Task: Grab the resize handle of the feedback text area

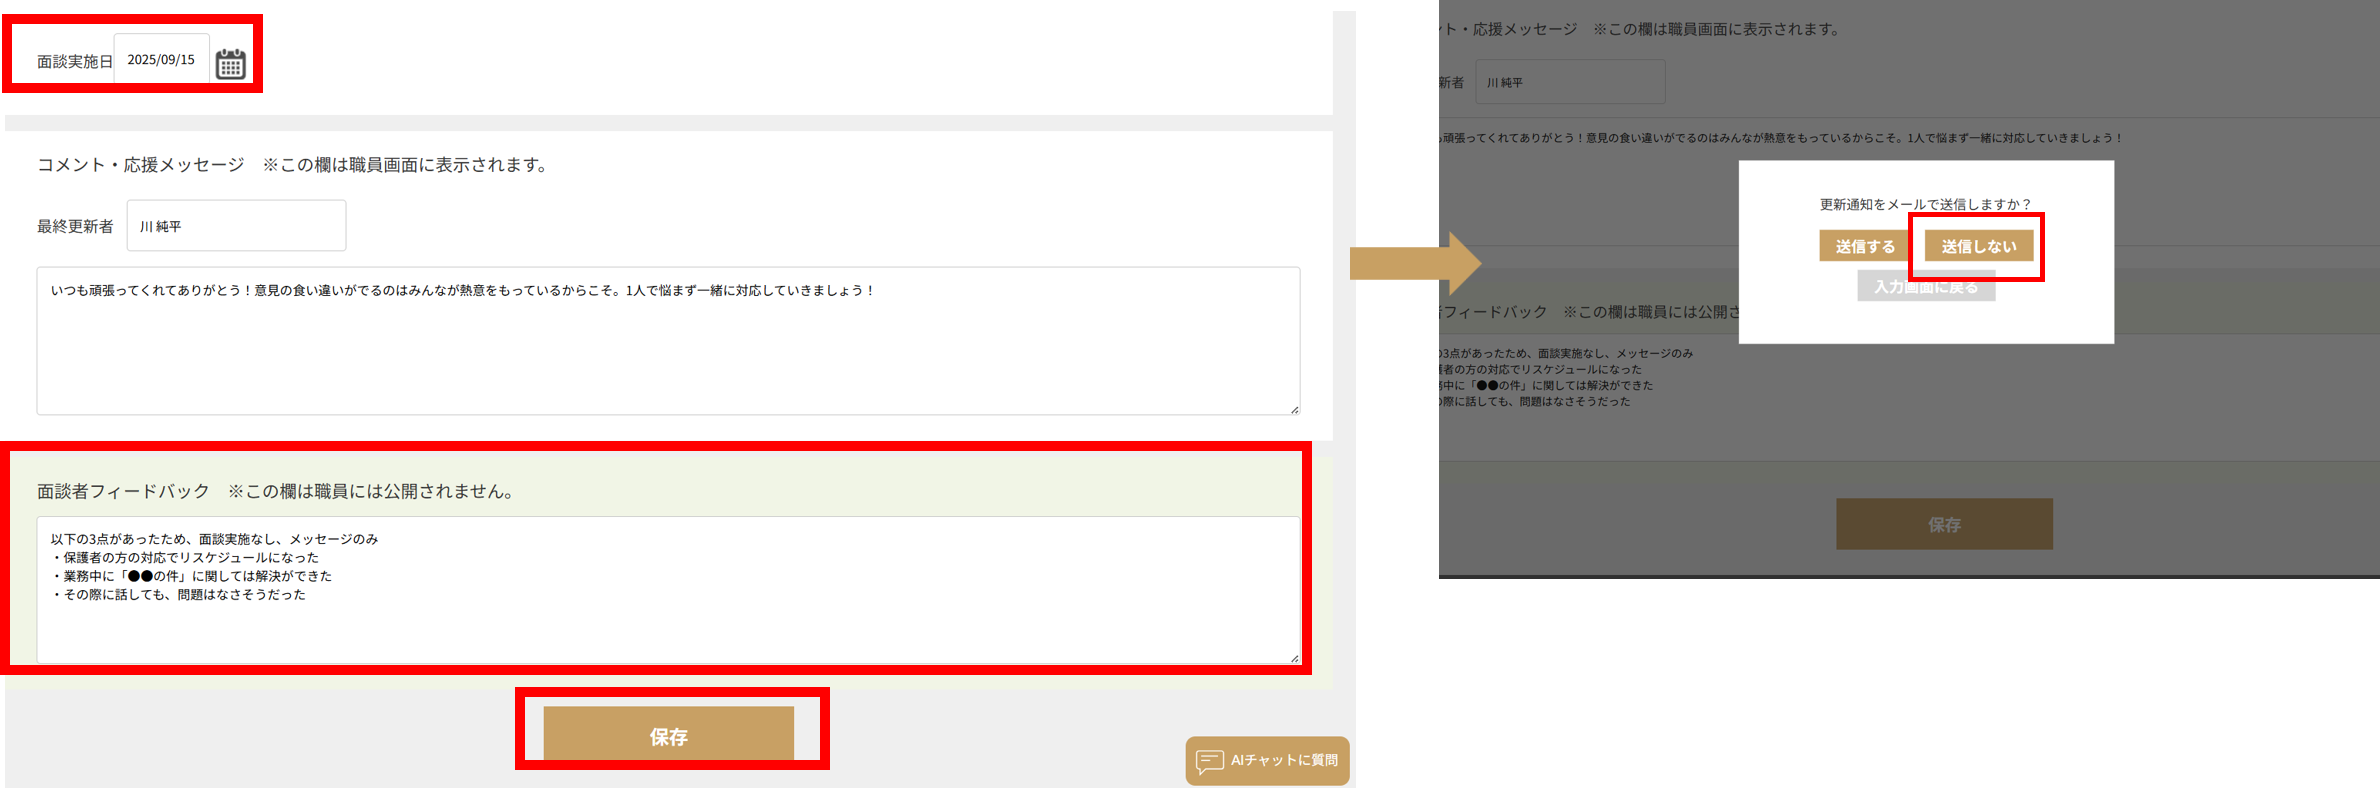Action: (x=1294, y=658)
